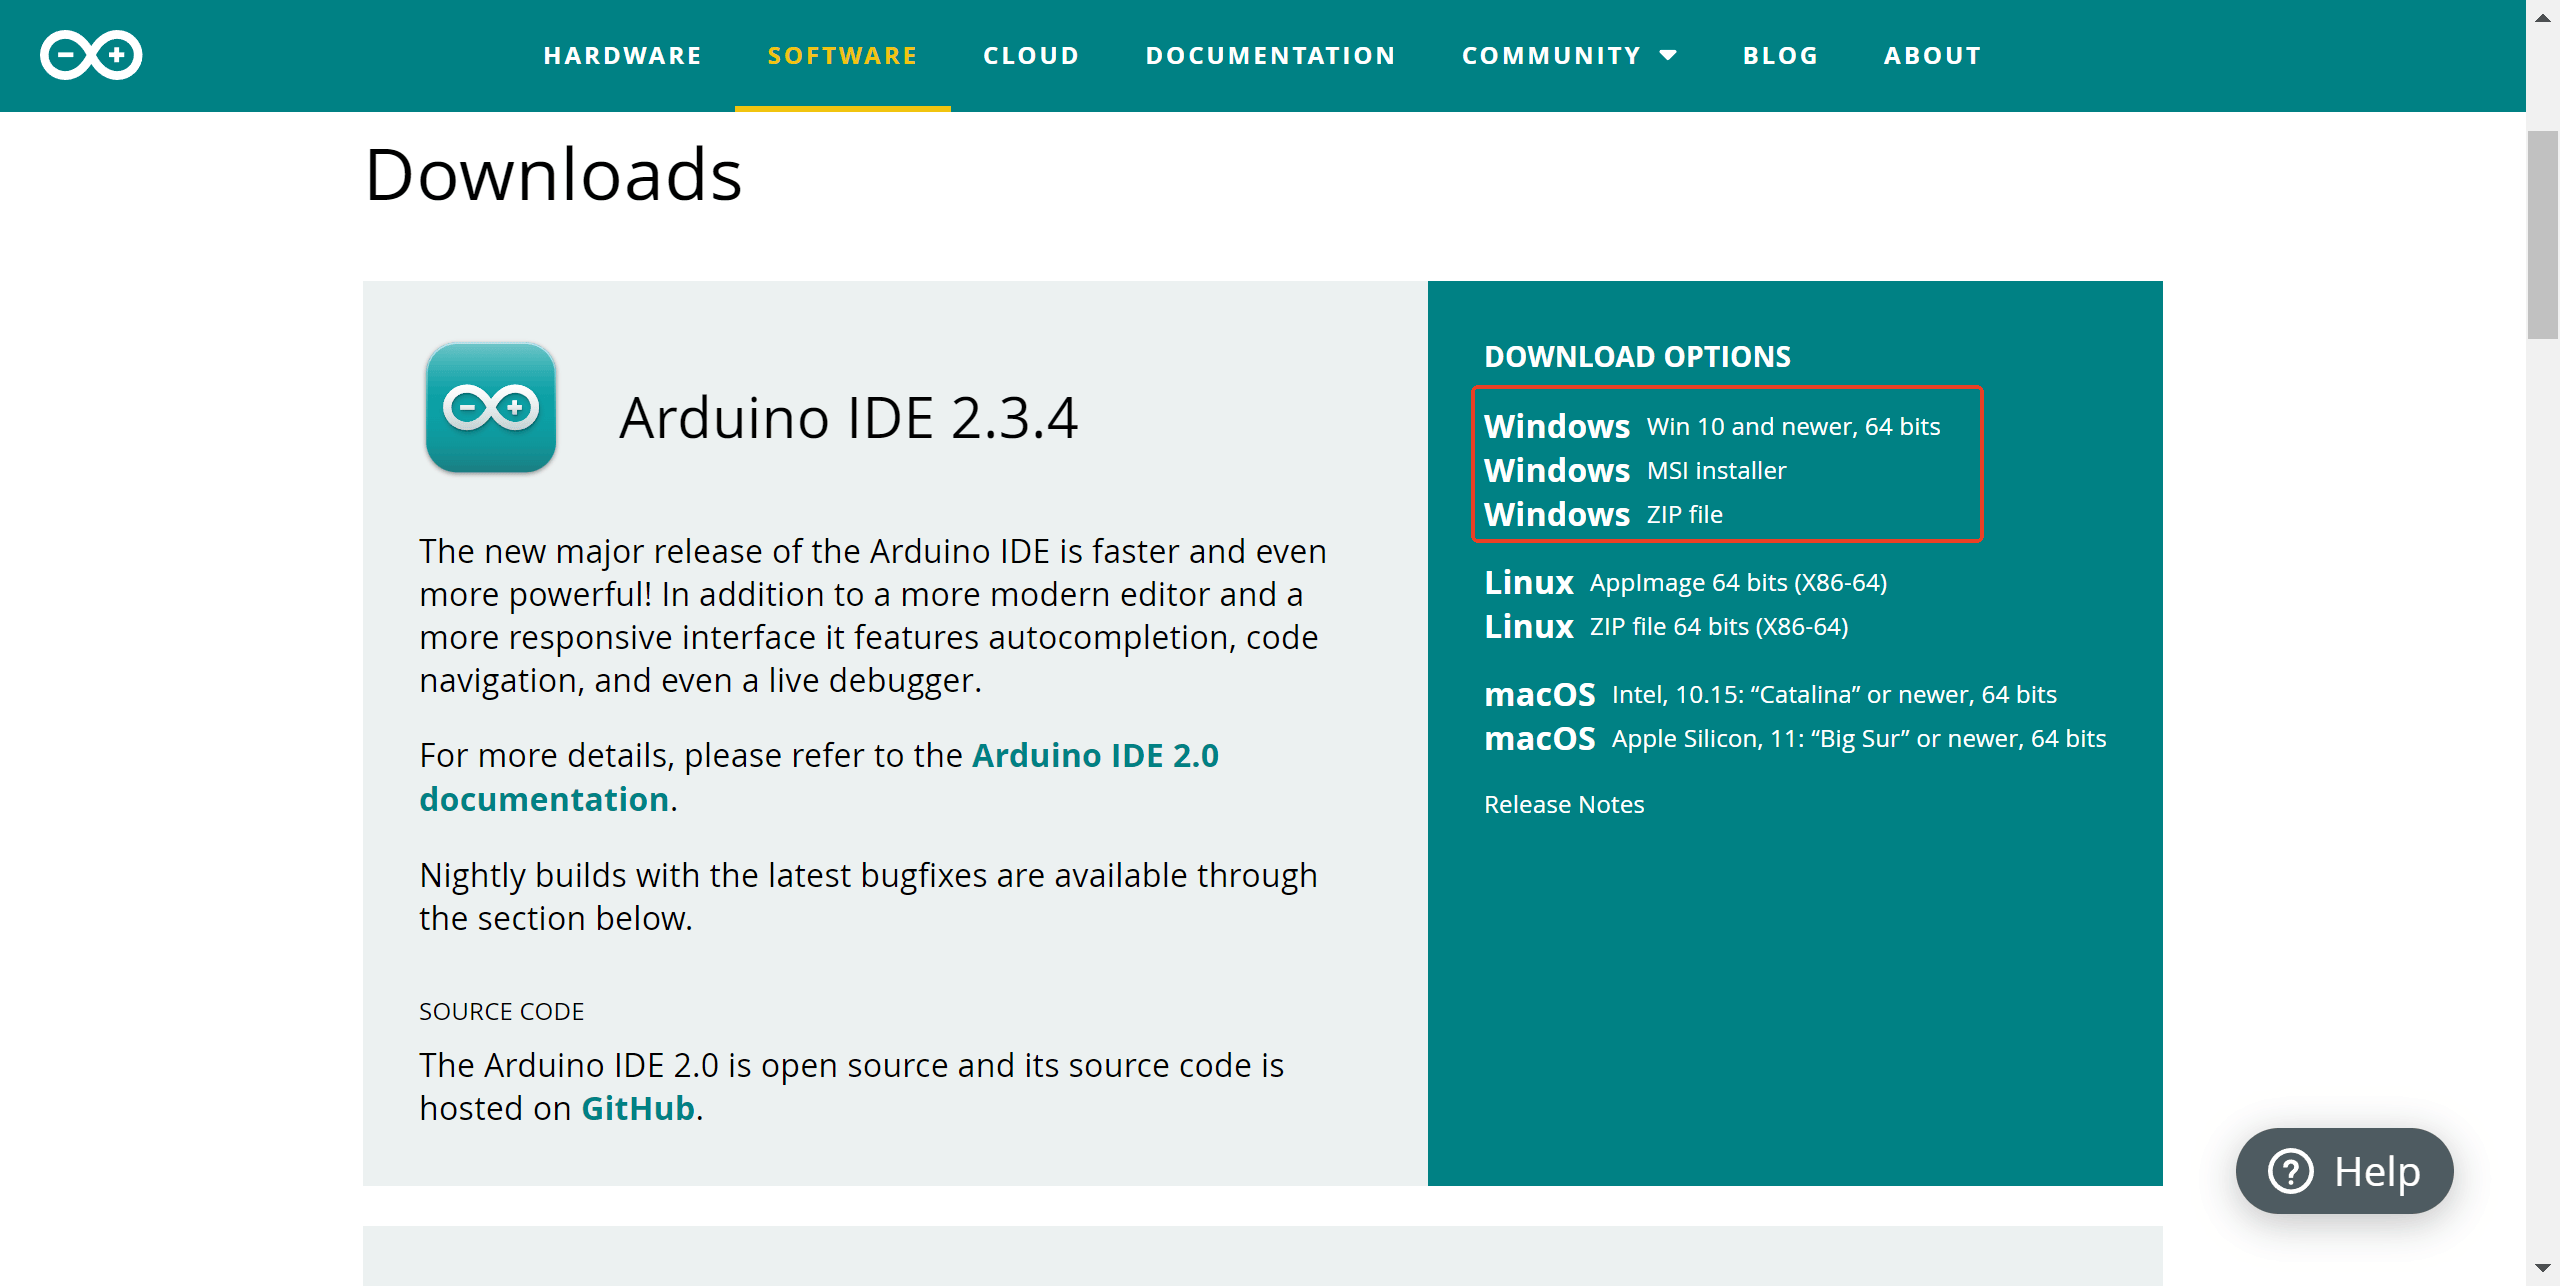
Task: Switch to the HARDWARE navigation tab
Action: (622, 55)
